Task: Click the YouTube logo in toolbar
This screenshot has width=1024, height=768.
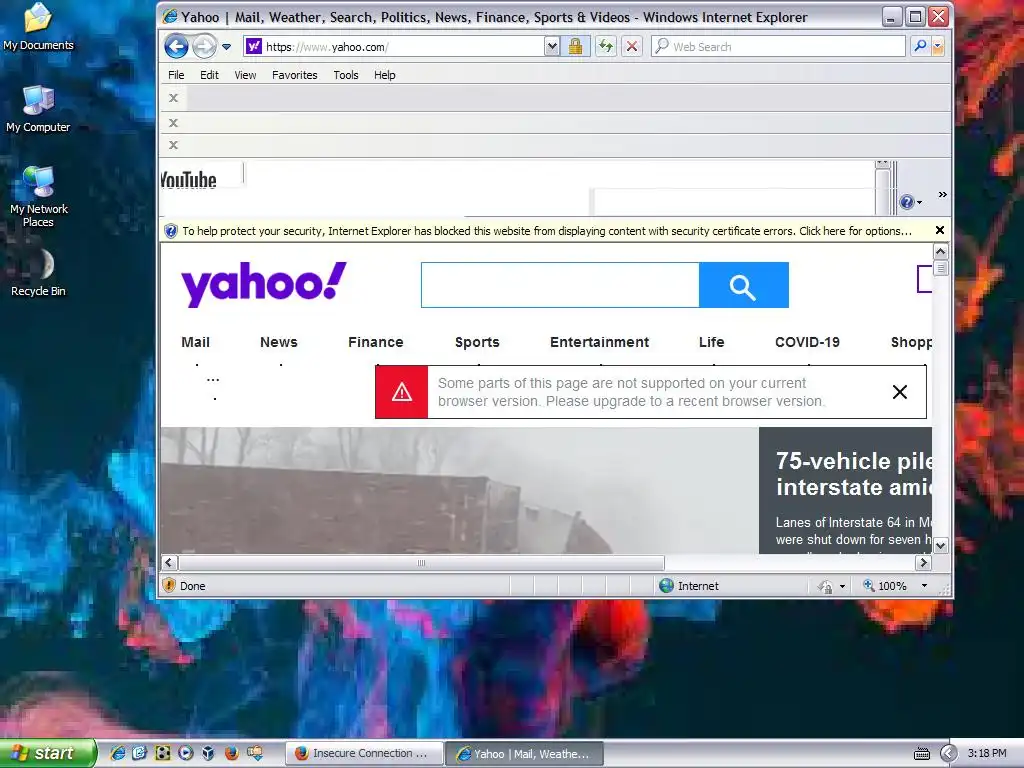Action: [x=189, y=179]
